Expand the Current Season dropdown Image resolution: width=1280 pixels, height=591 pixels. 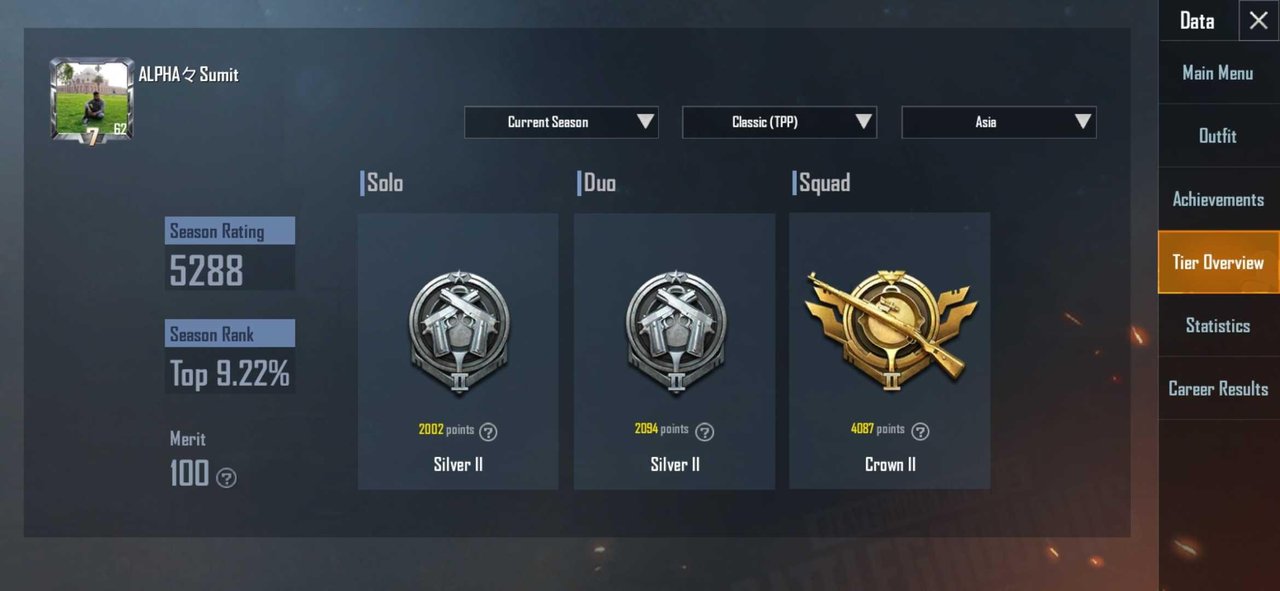coord(561,122)
